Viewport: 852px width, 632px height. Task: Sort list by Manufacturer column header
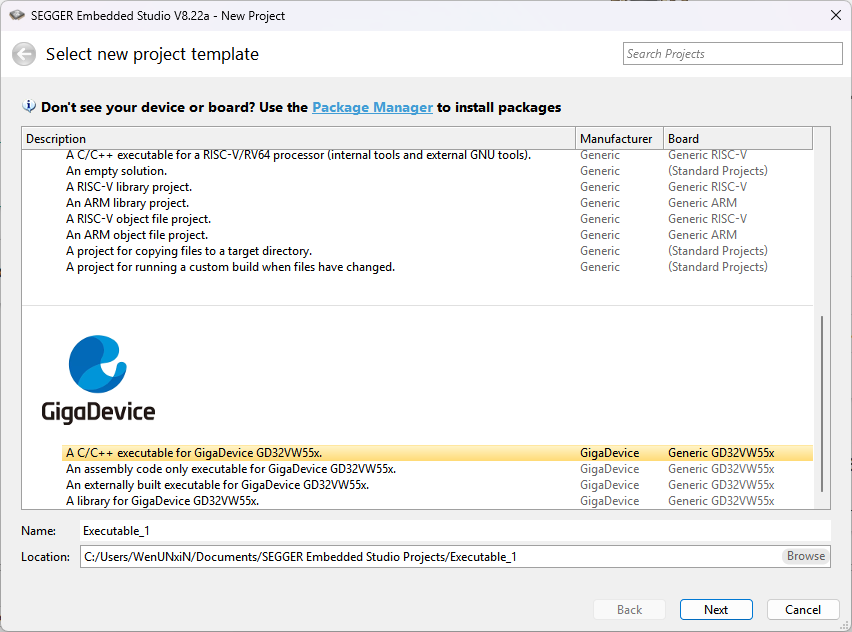point(618,138)
